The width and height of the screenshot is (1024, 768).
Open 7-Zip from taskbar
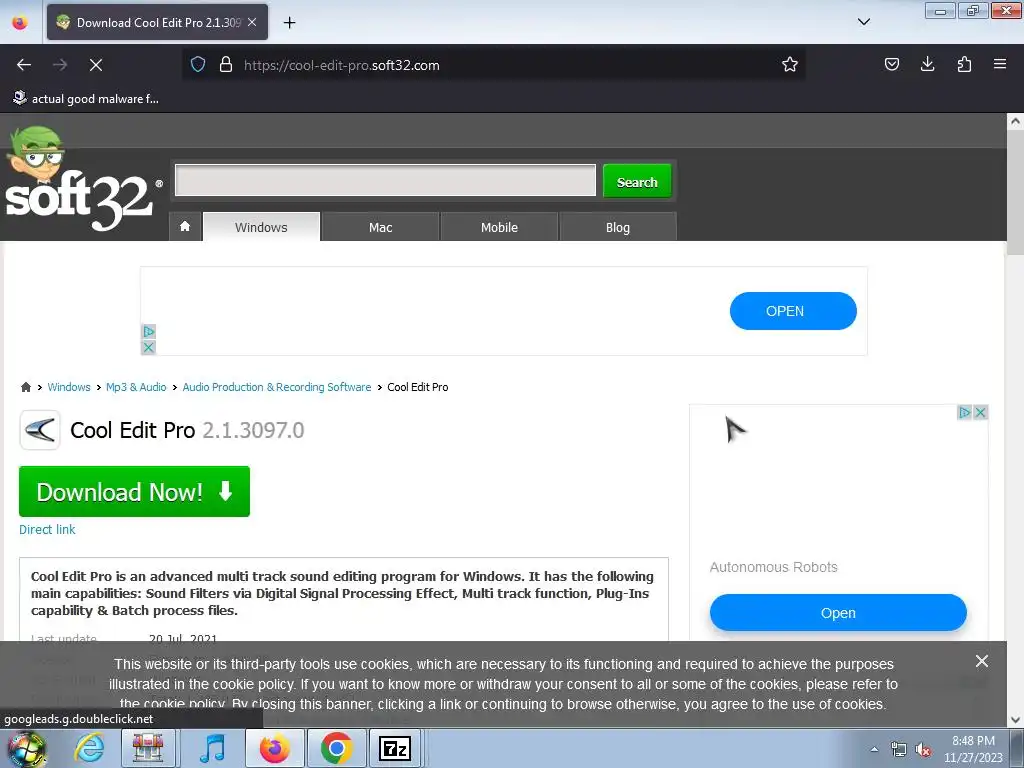pyautogui.click(x=395, y=748)
